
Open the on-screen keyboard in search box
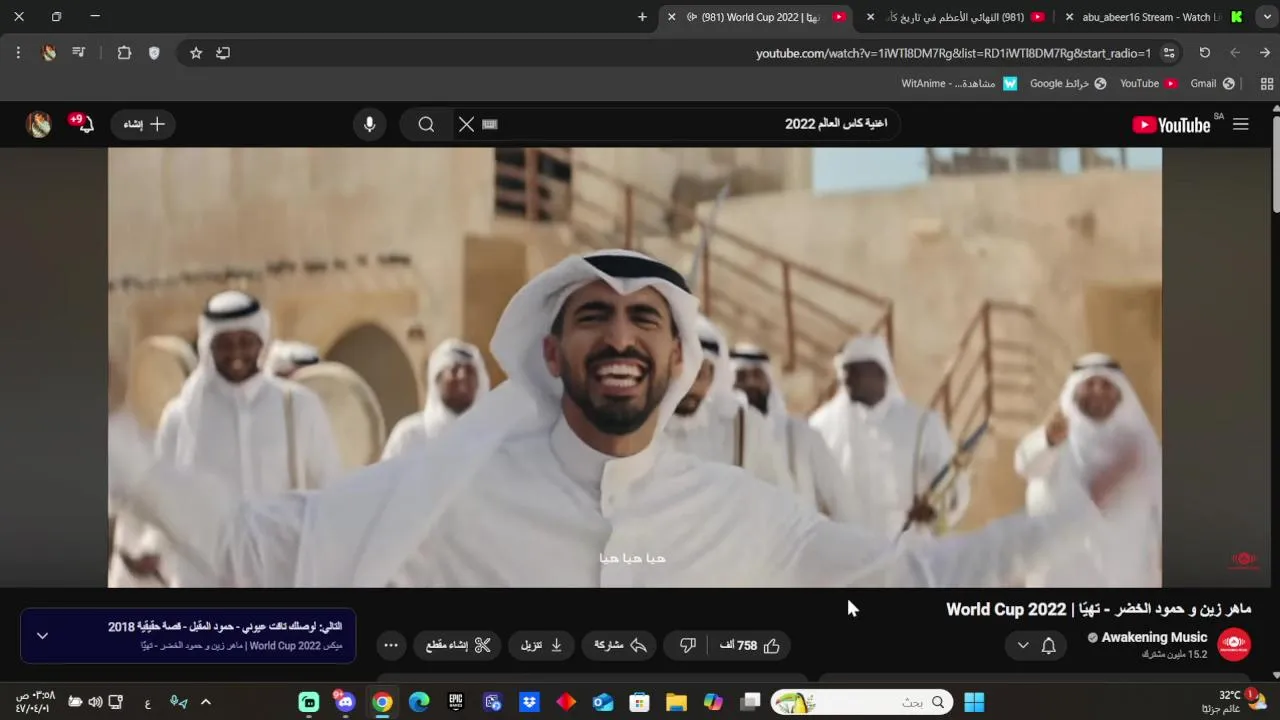click(490, 124)
